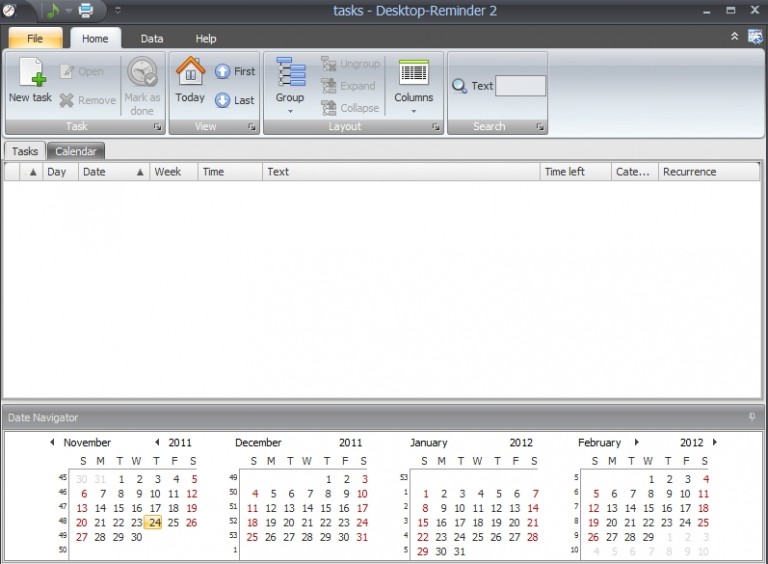Click the icon at ribbon's far right
The height and width of the screenshot is (564, 768).
(755, 36)
